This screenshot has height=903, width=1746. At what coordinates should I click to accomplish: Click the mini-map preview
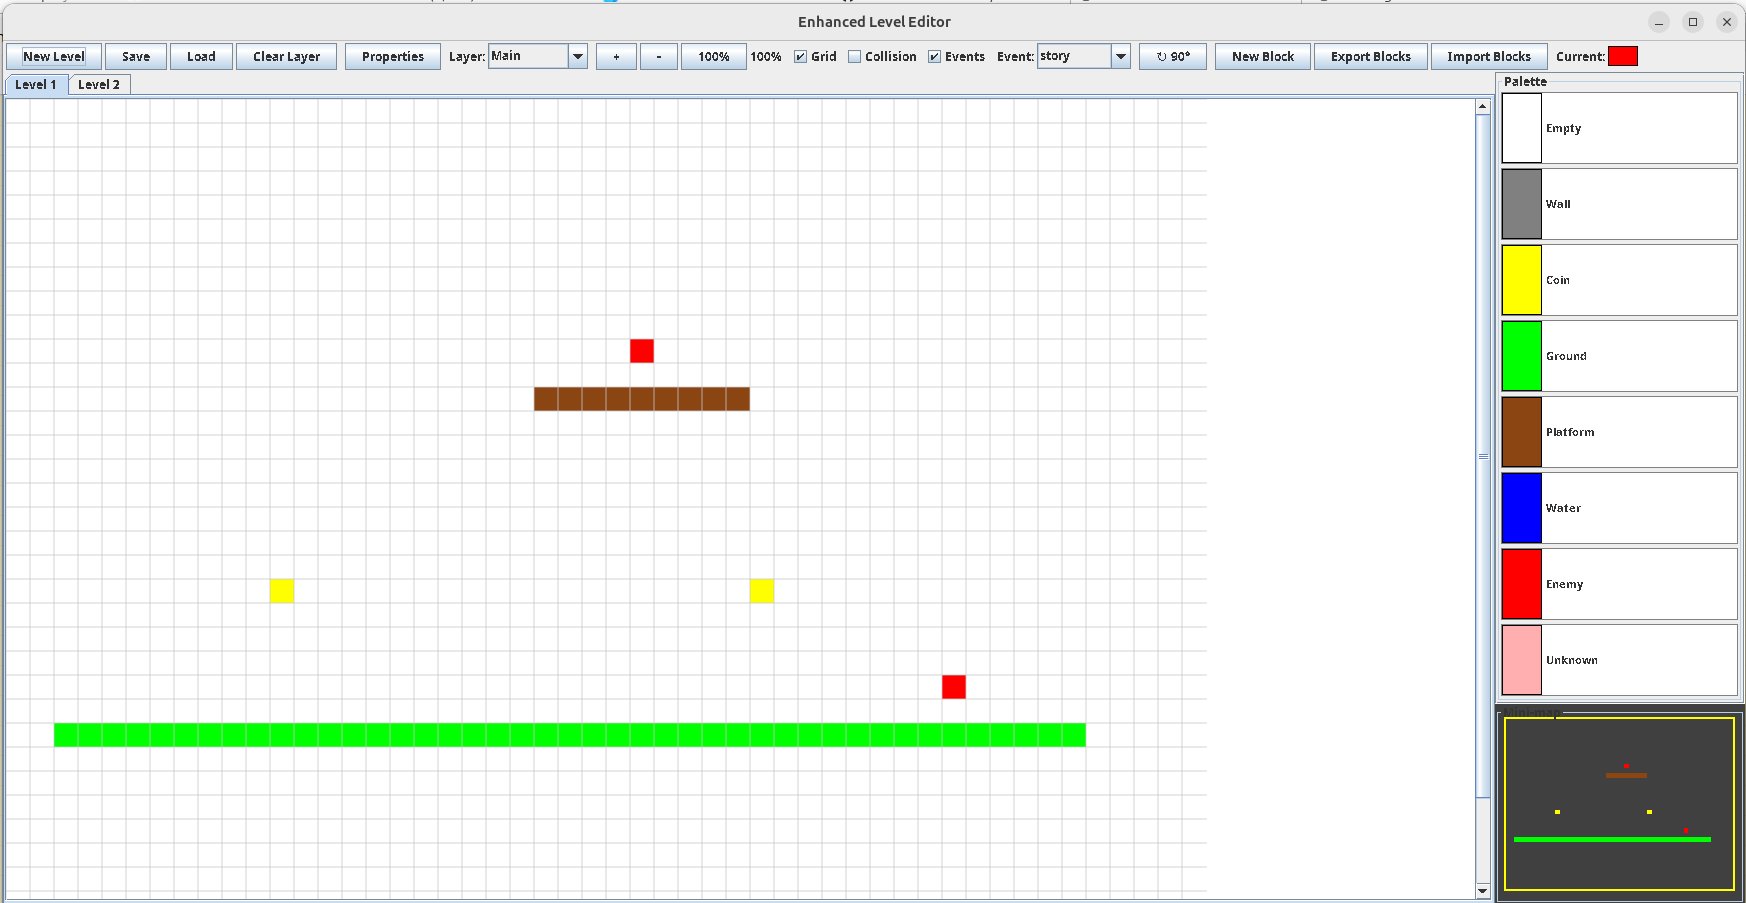pos(1619,804)
